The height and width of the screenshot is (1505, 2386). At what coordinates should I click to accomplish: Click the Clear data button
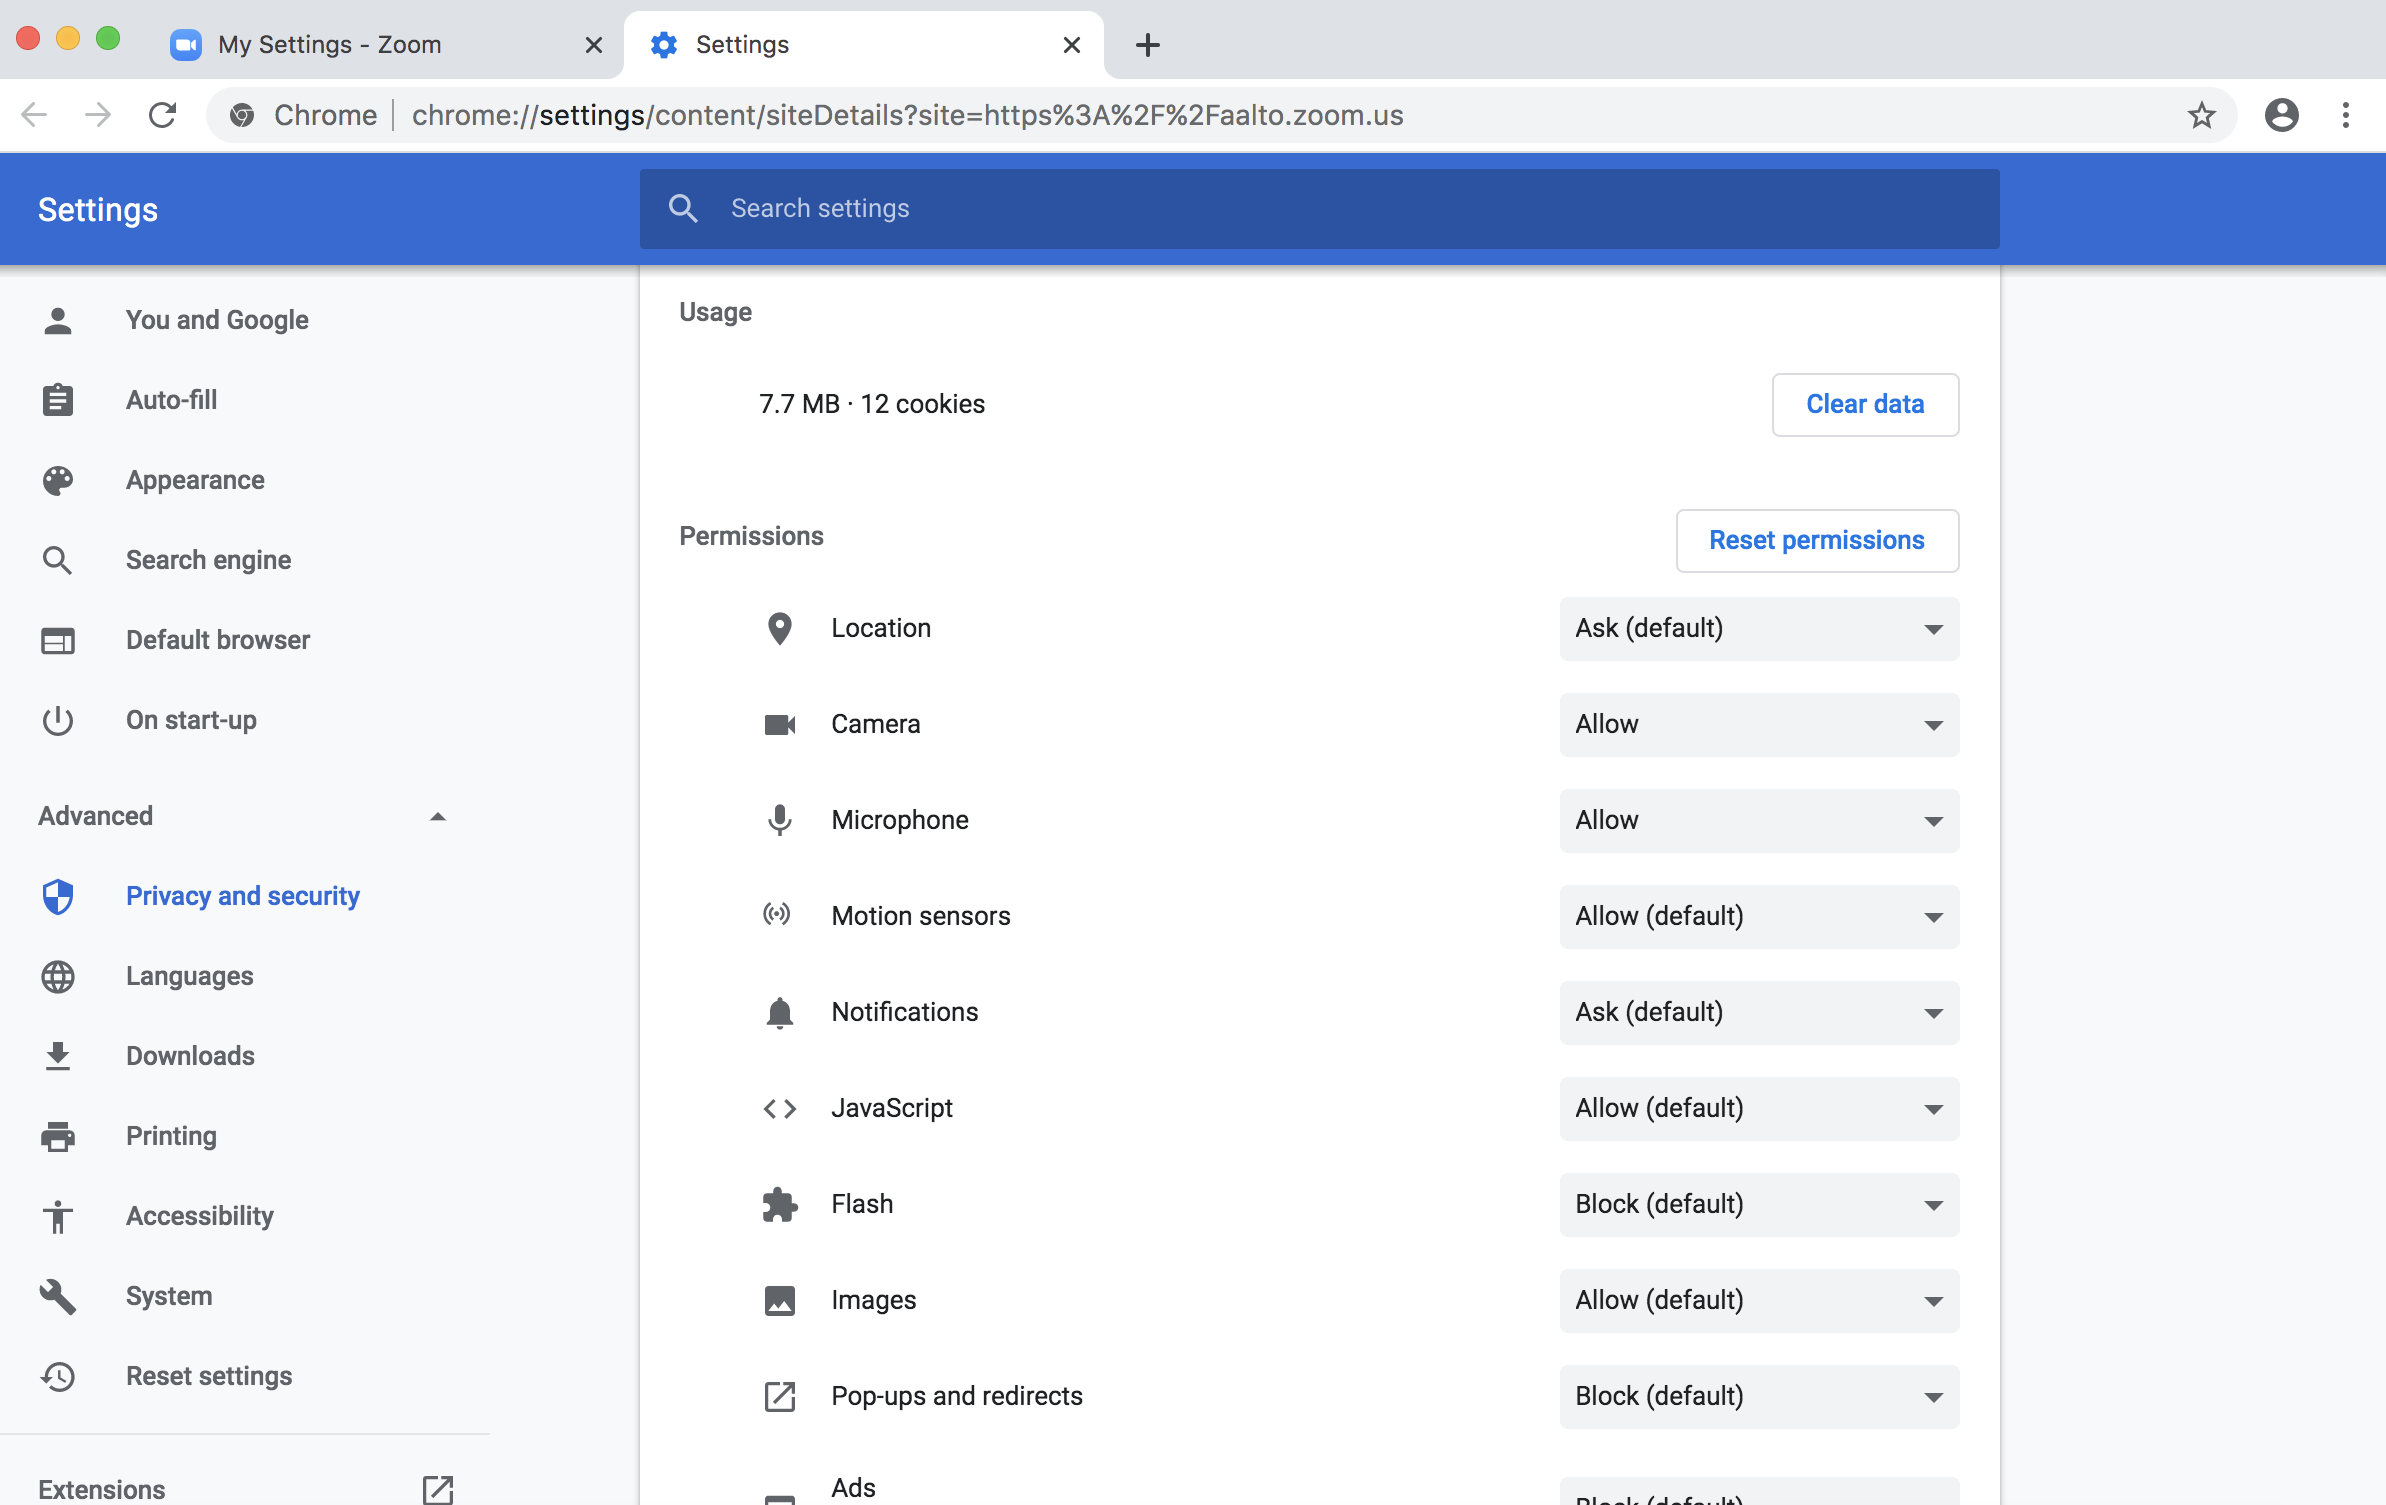pos(1864,404)
